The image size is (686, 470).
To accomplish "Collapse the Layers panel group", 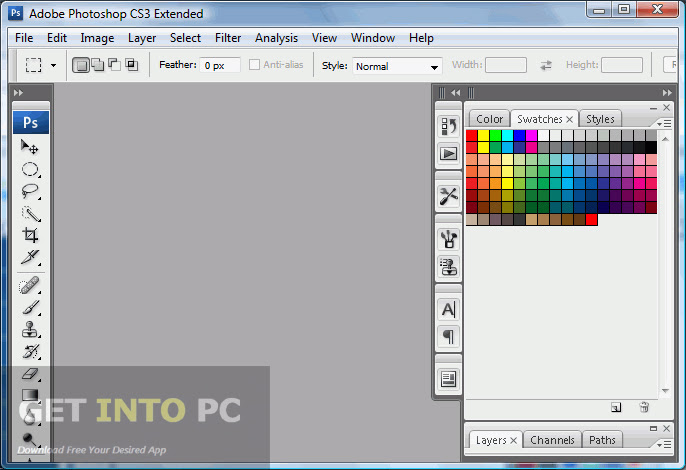I will (x=653, y=428).
